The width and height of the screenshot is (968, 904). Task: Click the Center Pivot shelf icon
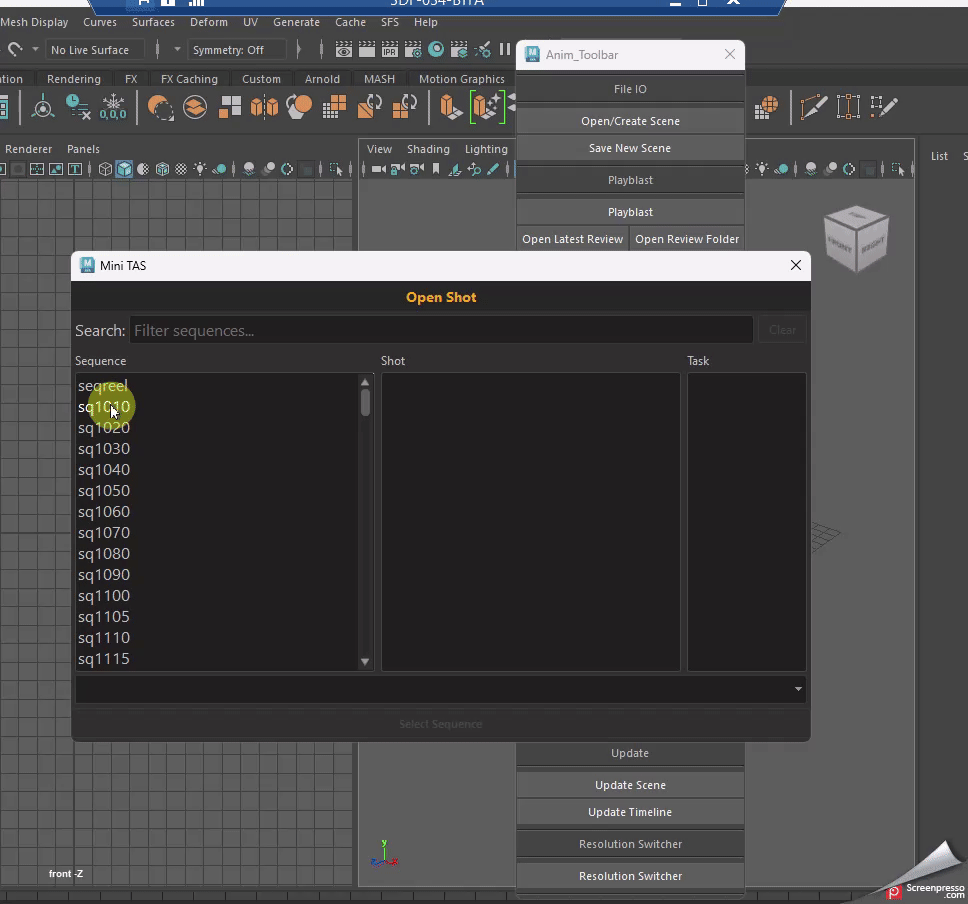[x=44, y=106]
